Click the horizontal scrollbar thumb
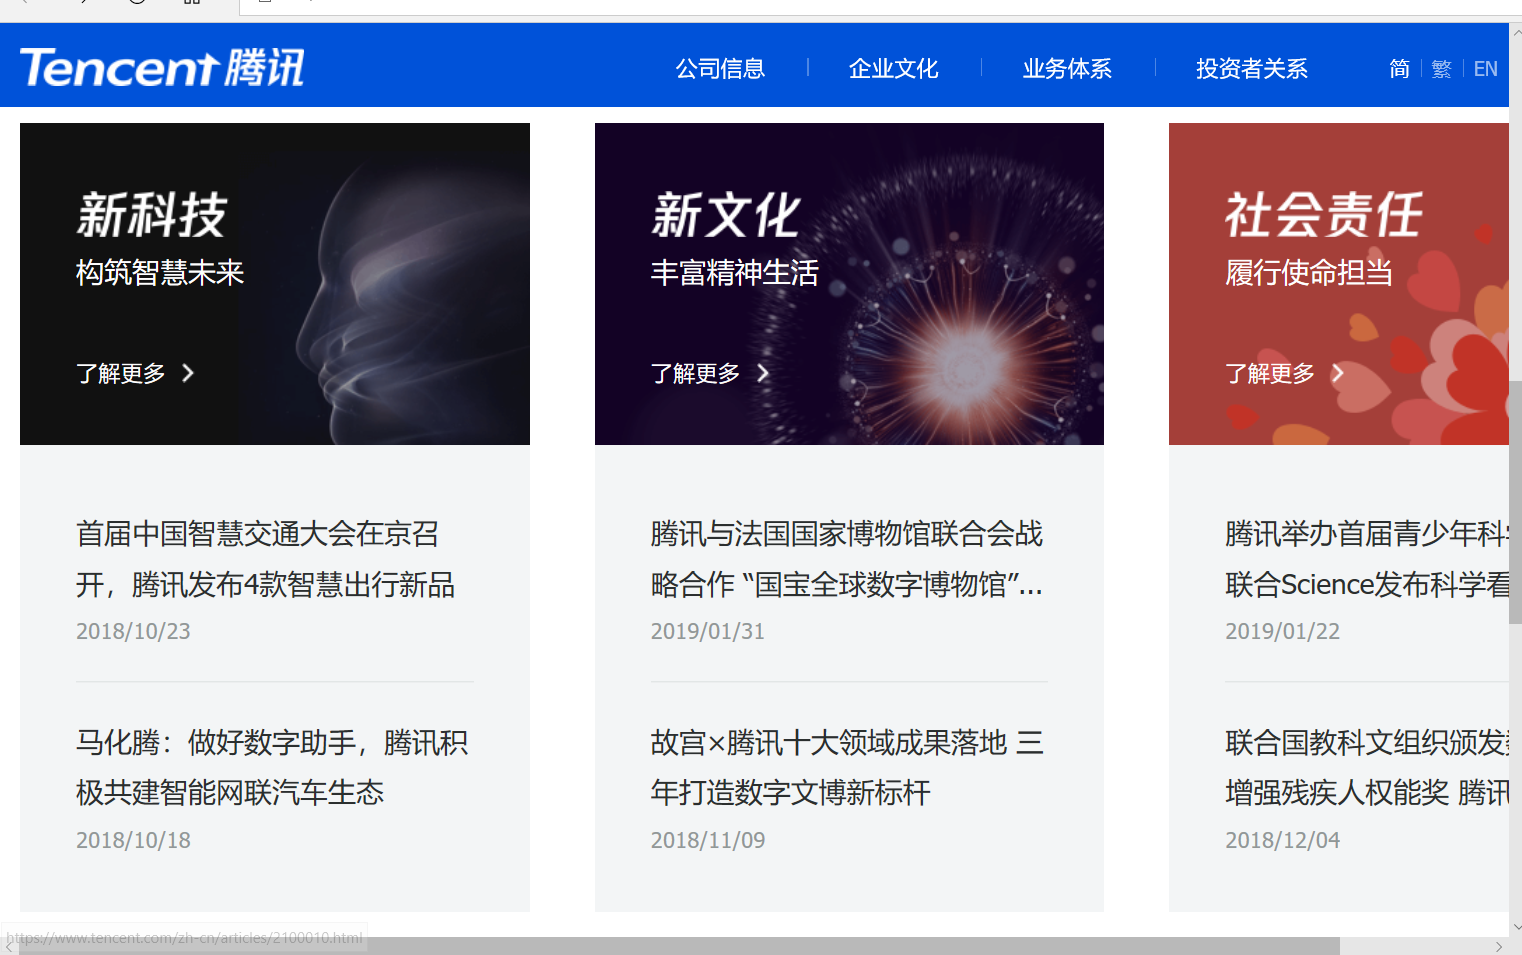This screenshot has width=1522, height=955. pyautogui.click(x=678, y=946)
